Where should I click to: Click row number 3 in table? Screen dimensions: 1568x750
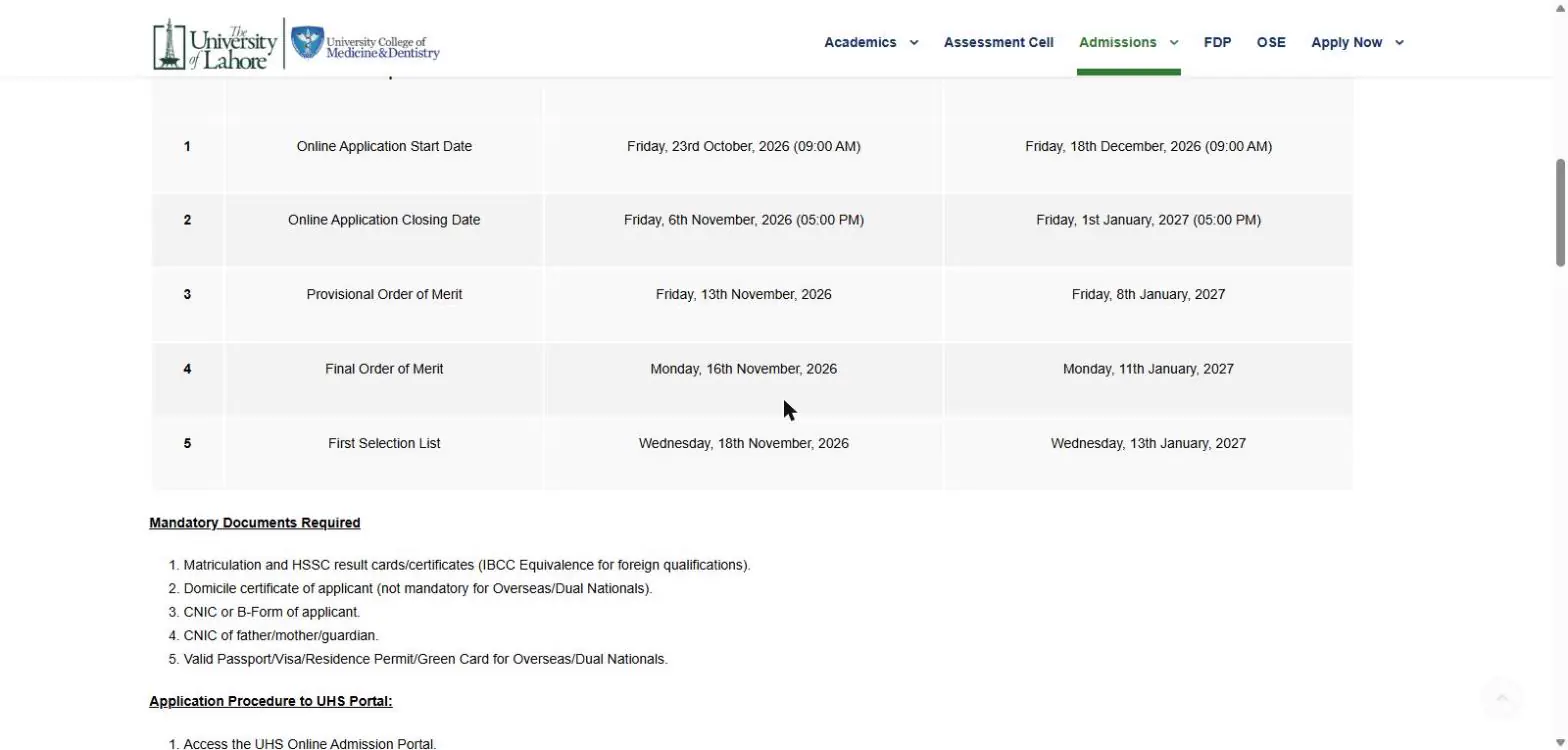click(x=187, y=294)
